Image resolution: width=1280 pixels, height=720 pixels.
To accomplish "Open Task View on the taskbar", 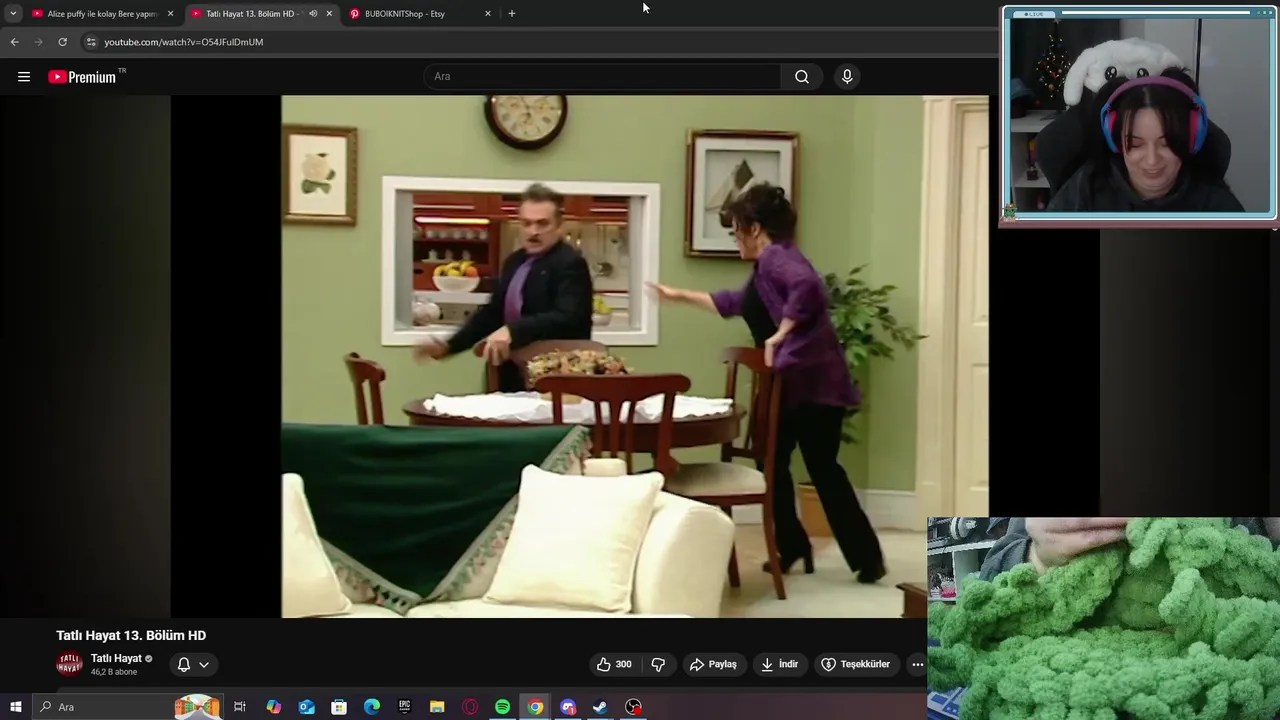I will (240, 707).
